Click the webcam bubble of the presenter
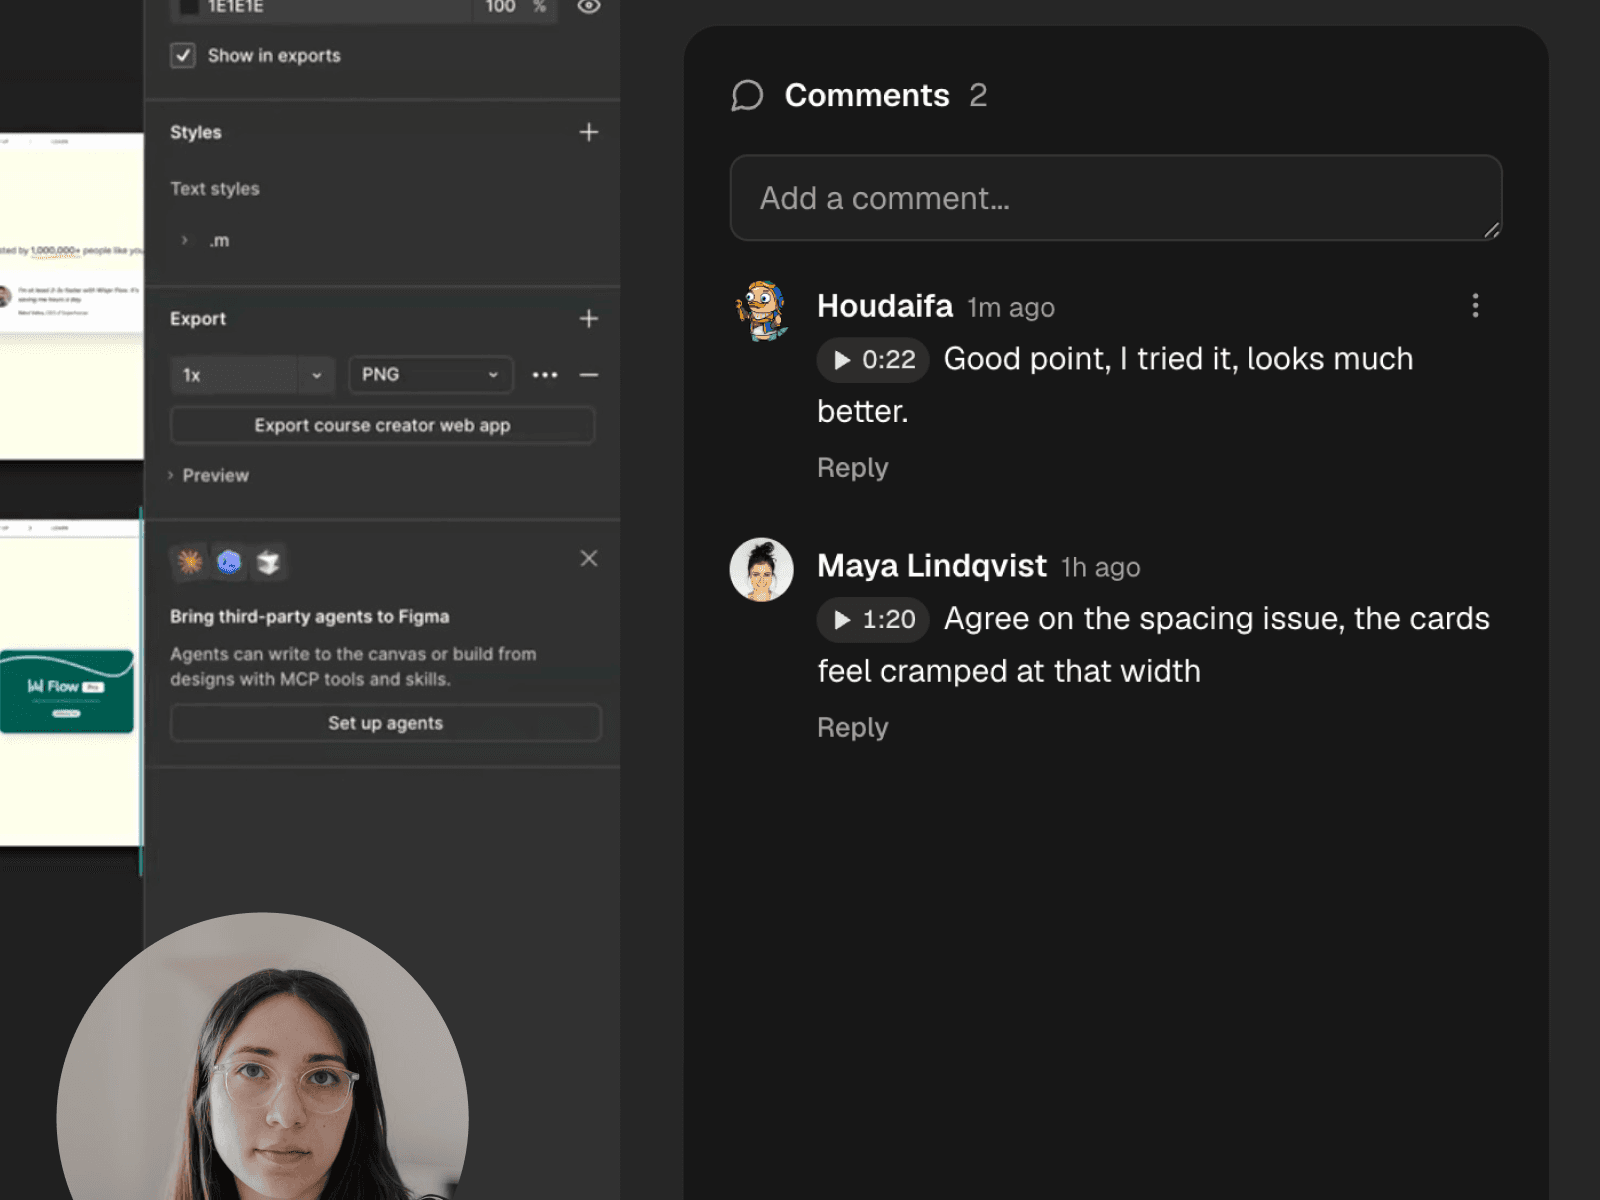1600x1200 pixels. (x=263, y=1056)
